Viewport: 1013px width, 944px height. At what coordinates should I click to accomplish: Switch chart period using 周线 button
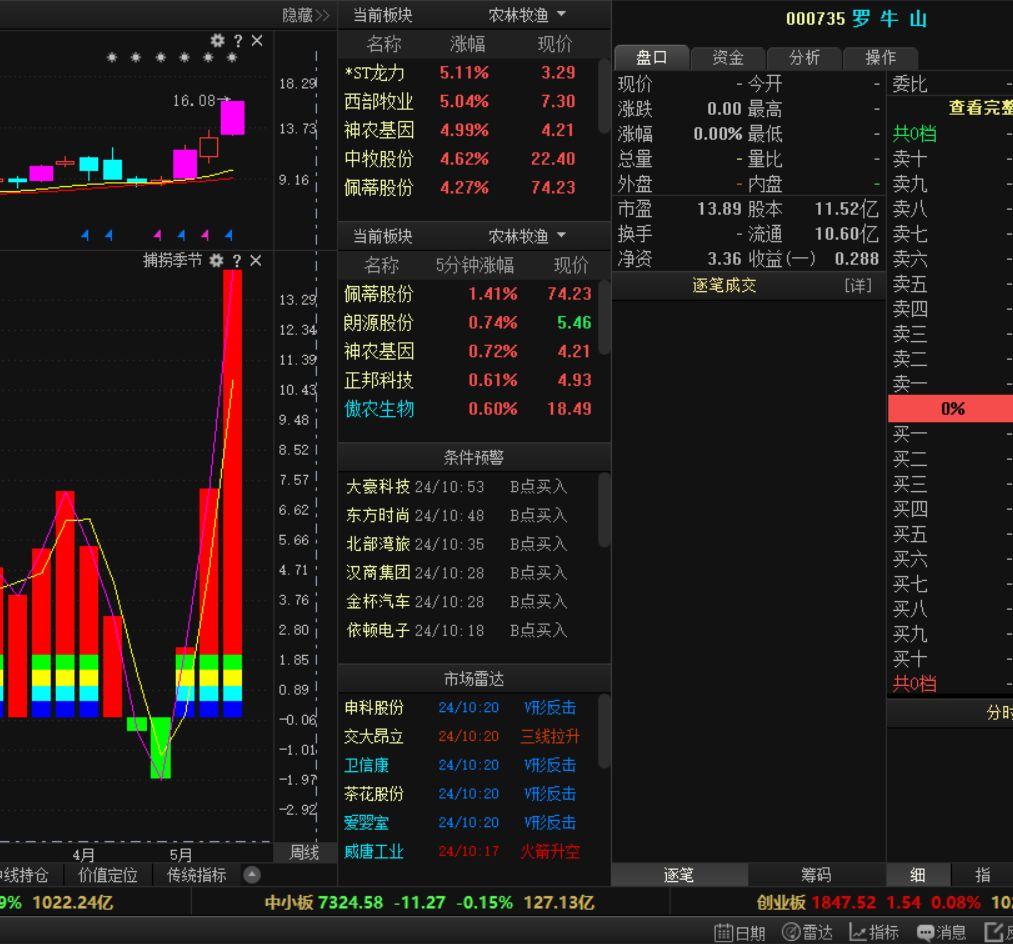[x=304, y=852]
